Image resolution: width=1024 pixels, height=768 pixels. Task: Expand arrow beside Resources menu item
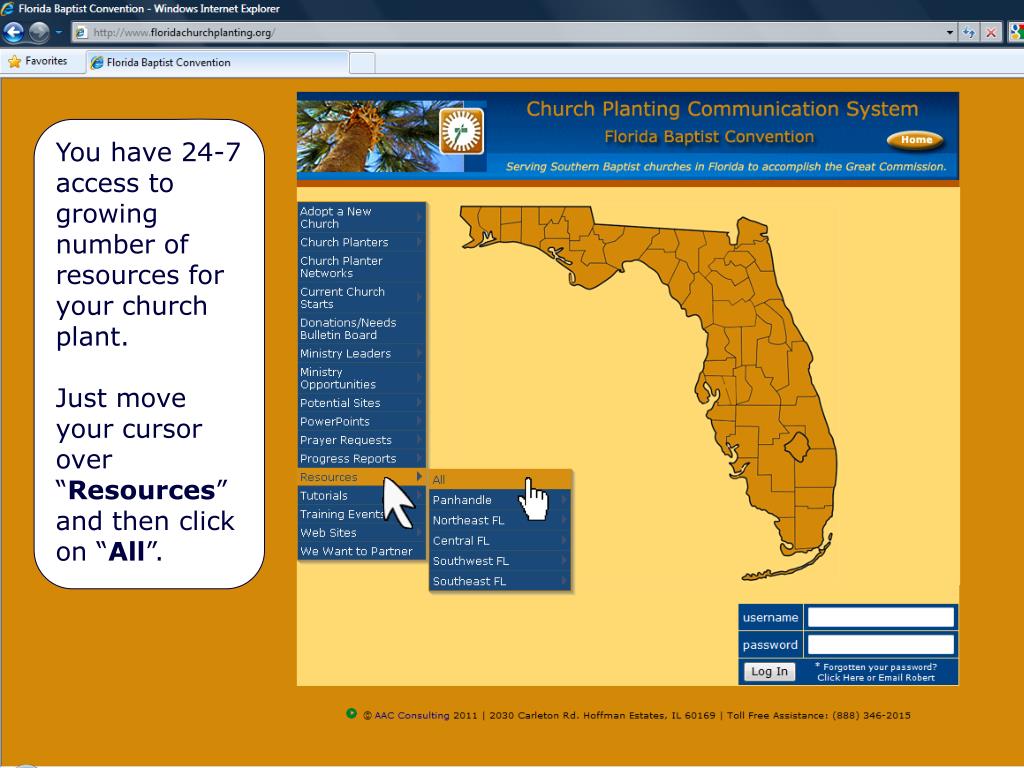coord(419,477)
